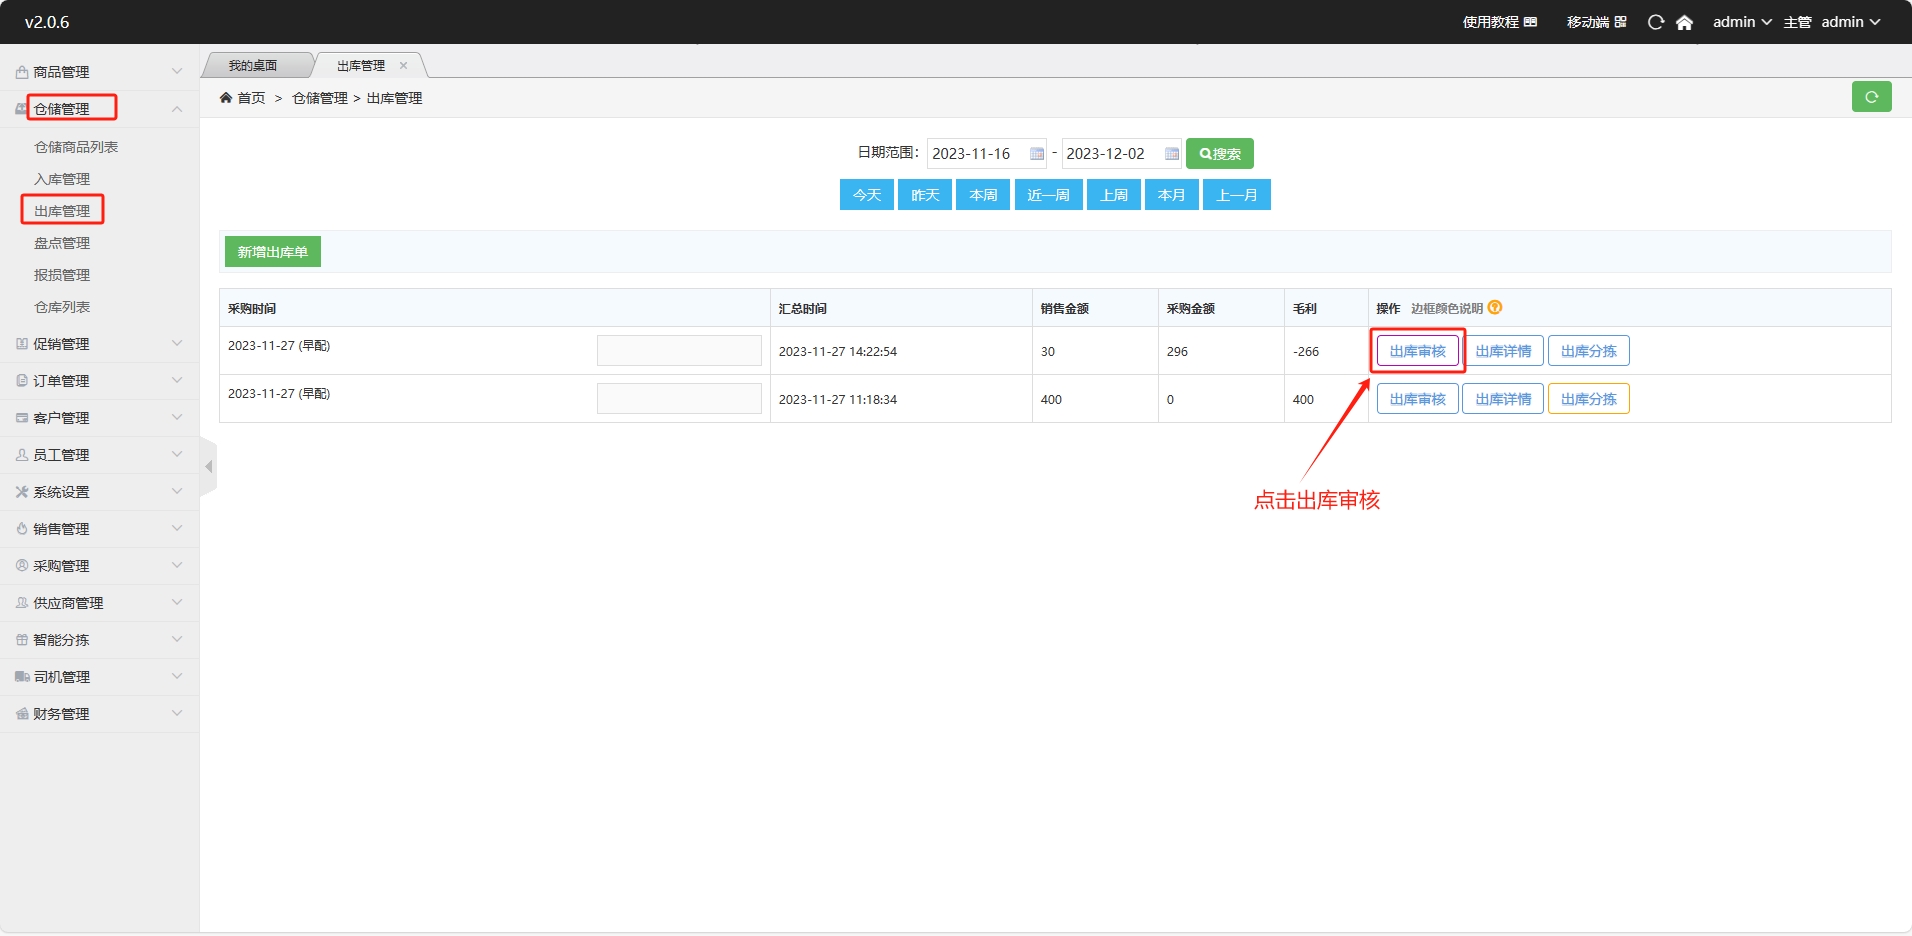Collapse the 仓储管理 menu section
Screen dimensions: 1912x936
[176, 109]
